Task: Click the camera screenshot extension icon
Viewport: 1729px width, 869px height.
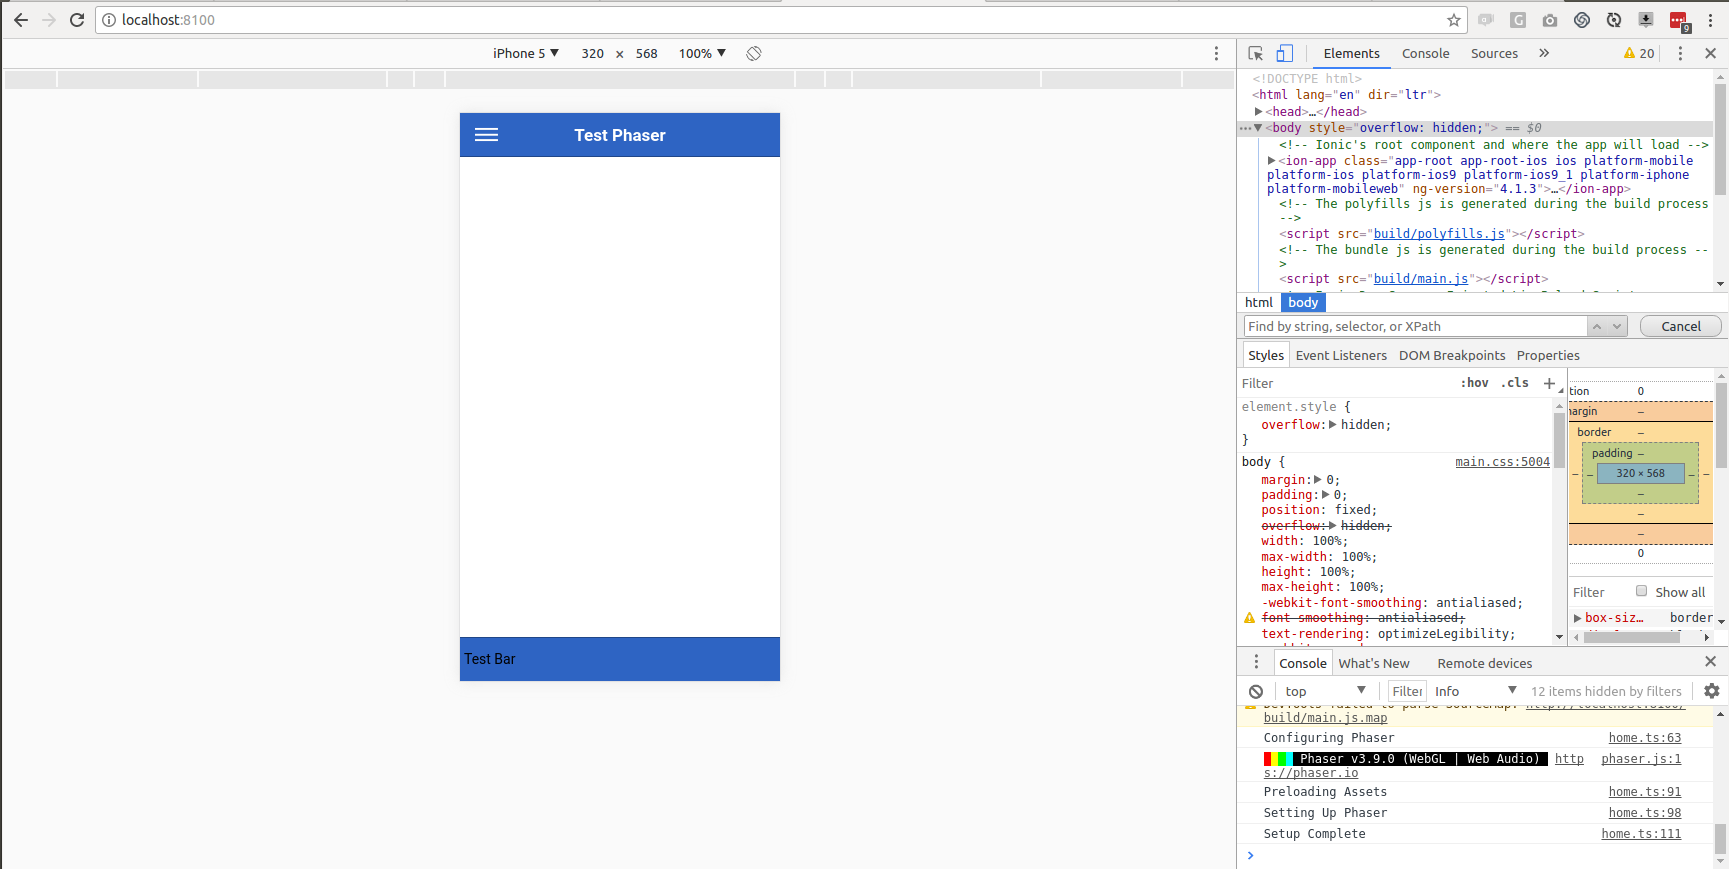Action: [x=1549, y=20]
